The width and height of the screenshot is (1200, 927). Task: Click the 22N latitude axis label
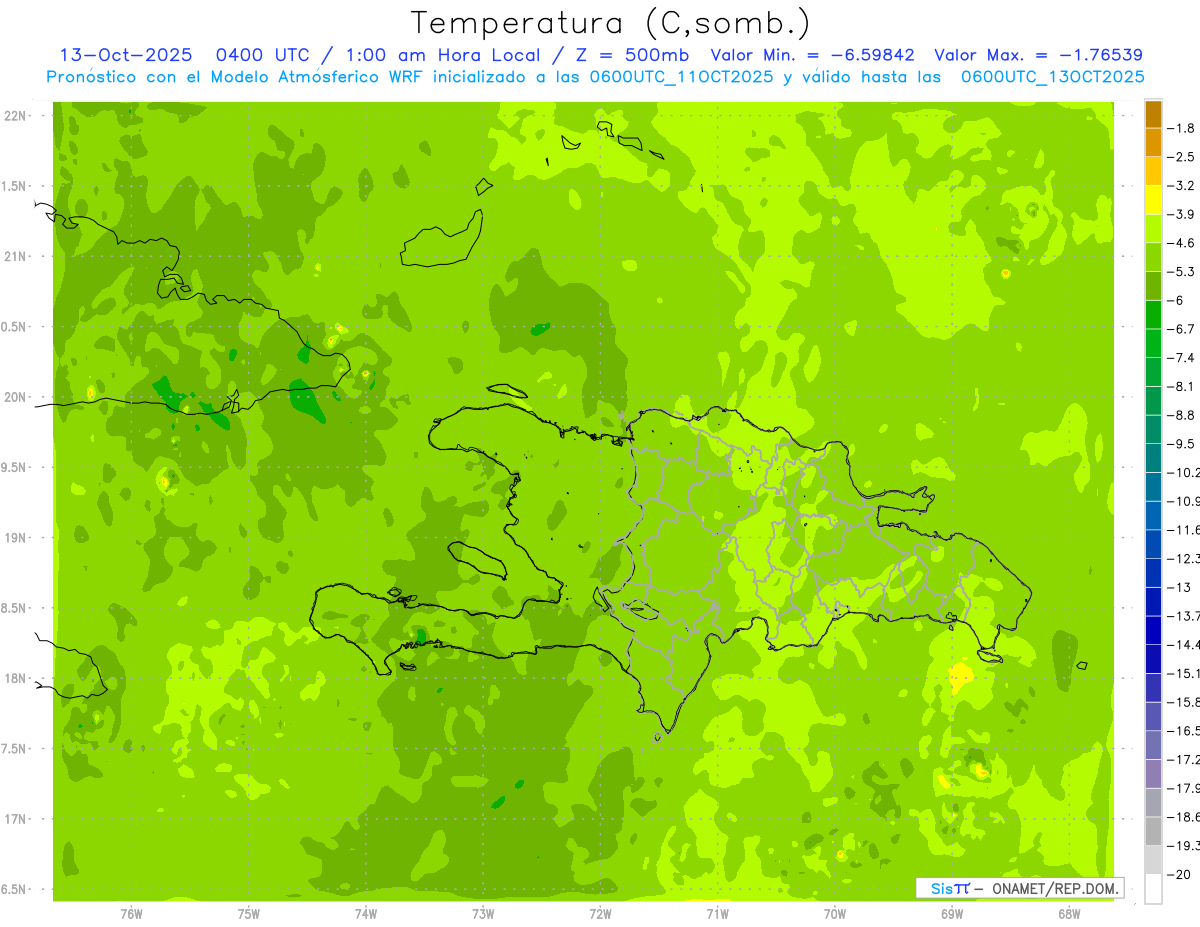click(16, 116)
